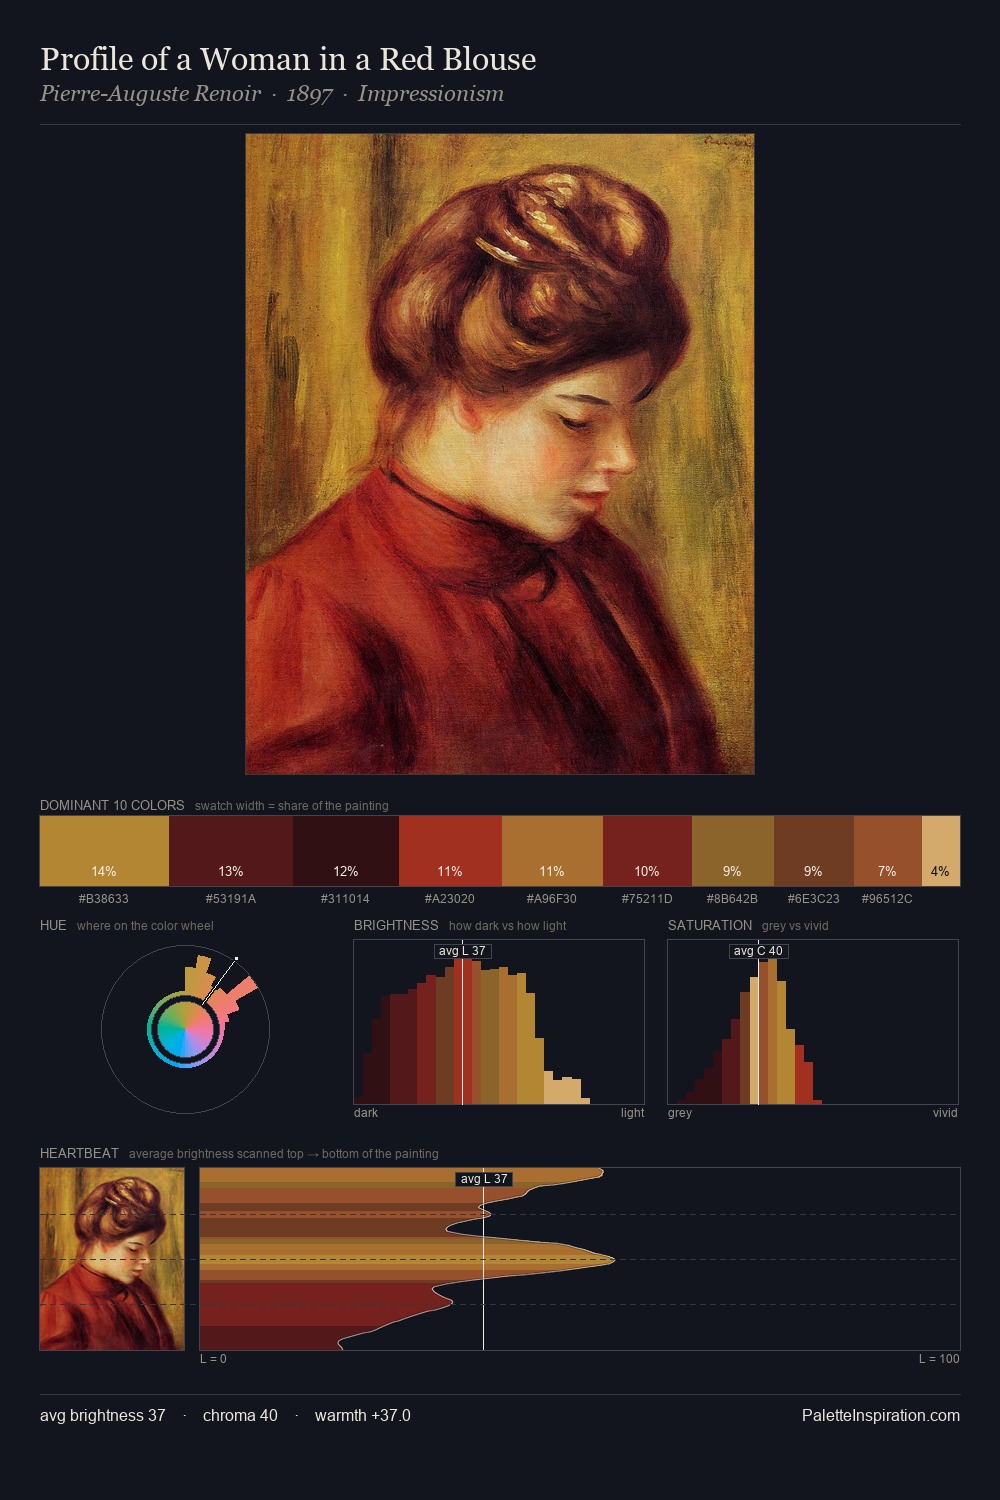
Task: Click caption 'how dark vs how light'
Action: (x=508, y=926)
